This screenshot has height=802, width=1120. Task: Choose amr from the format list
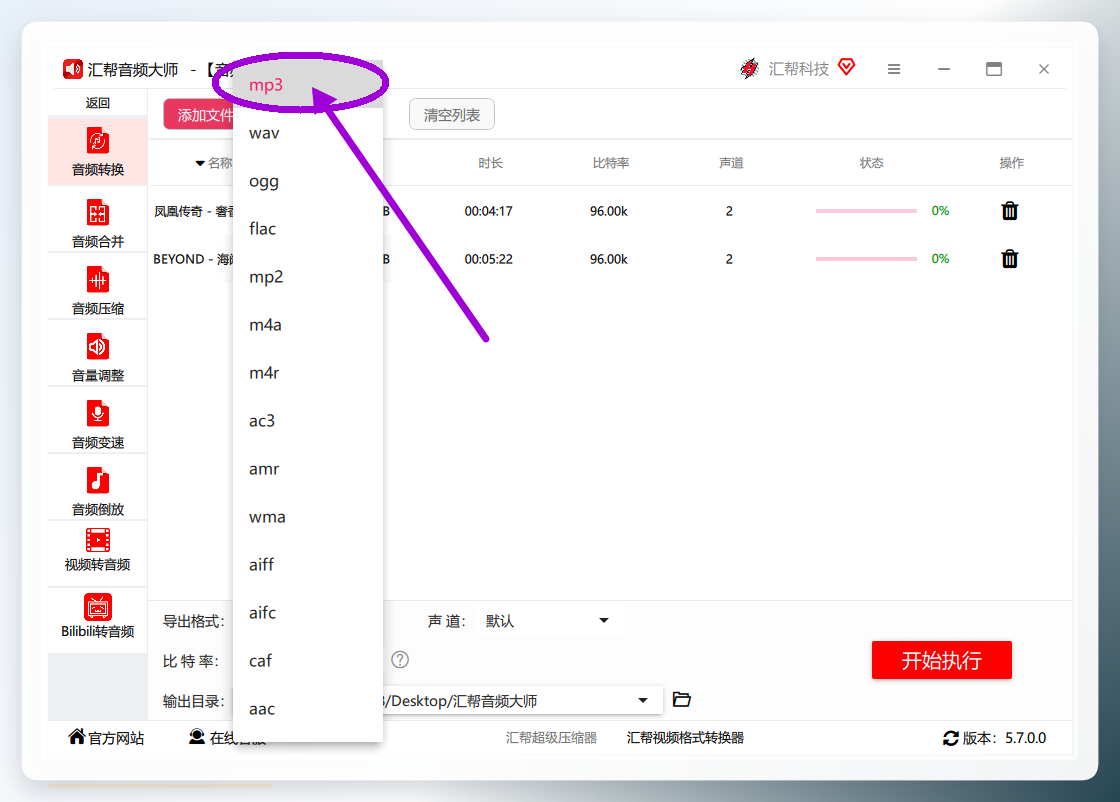coord(308,468)
